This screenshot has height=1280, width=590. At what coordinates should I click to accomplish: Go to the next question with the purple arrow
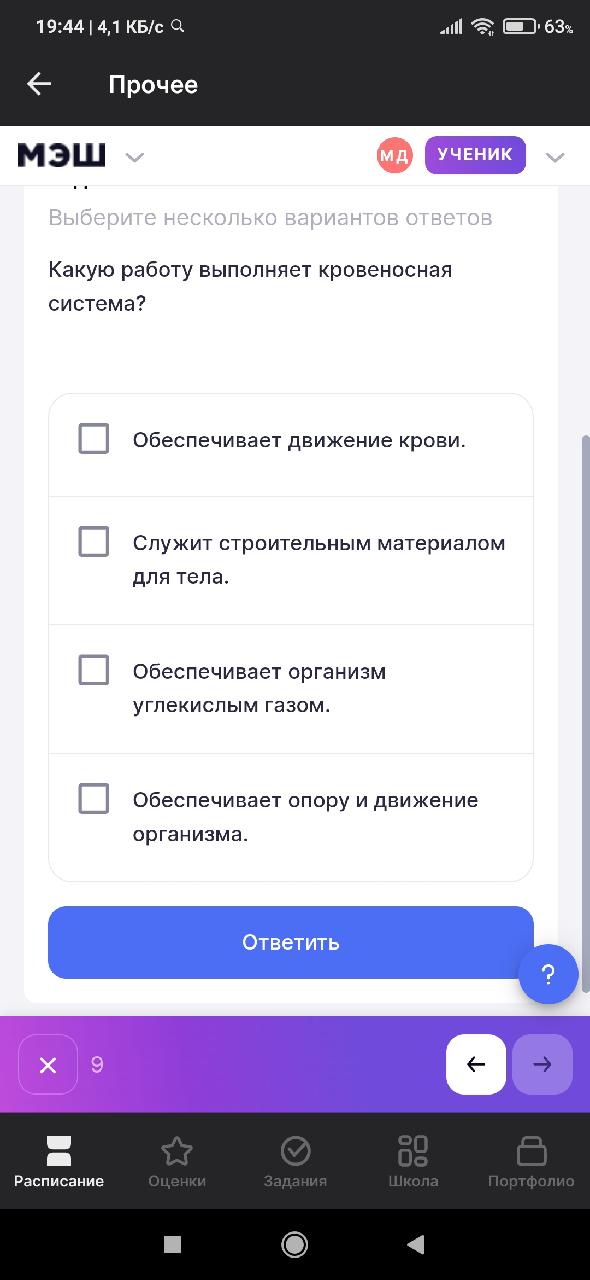[542, 1065]
